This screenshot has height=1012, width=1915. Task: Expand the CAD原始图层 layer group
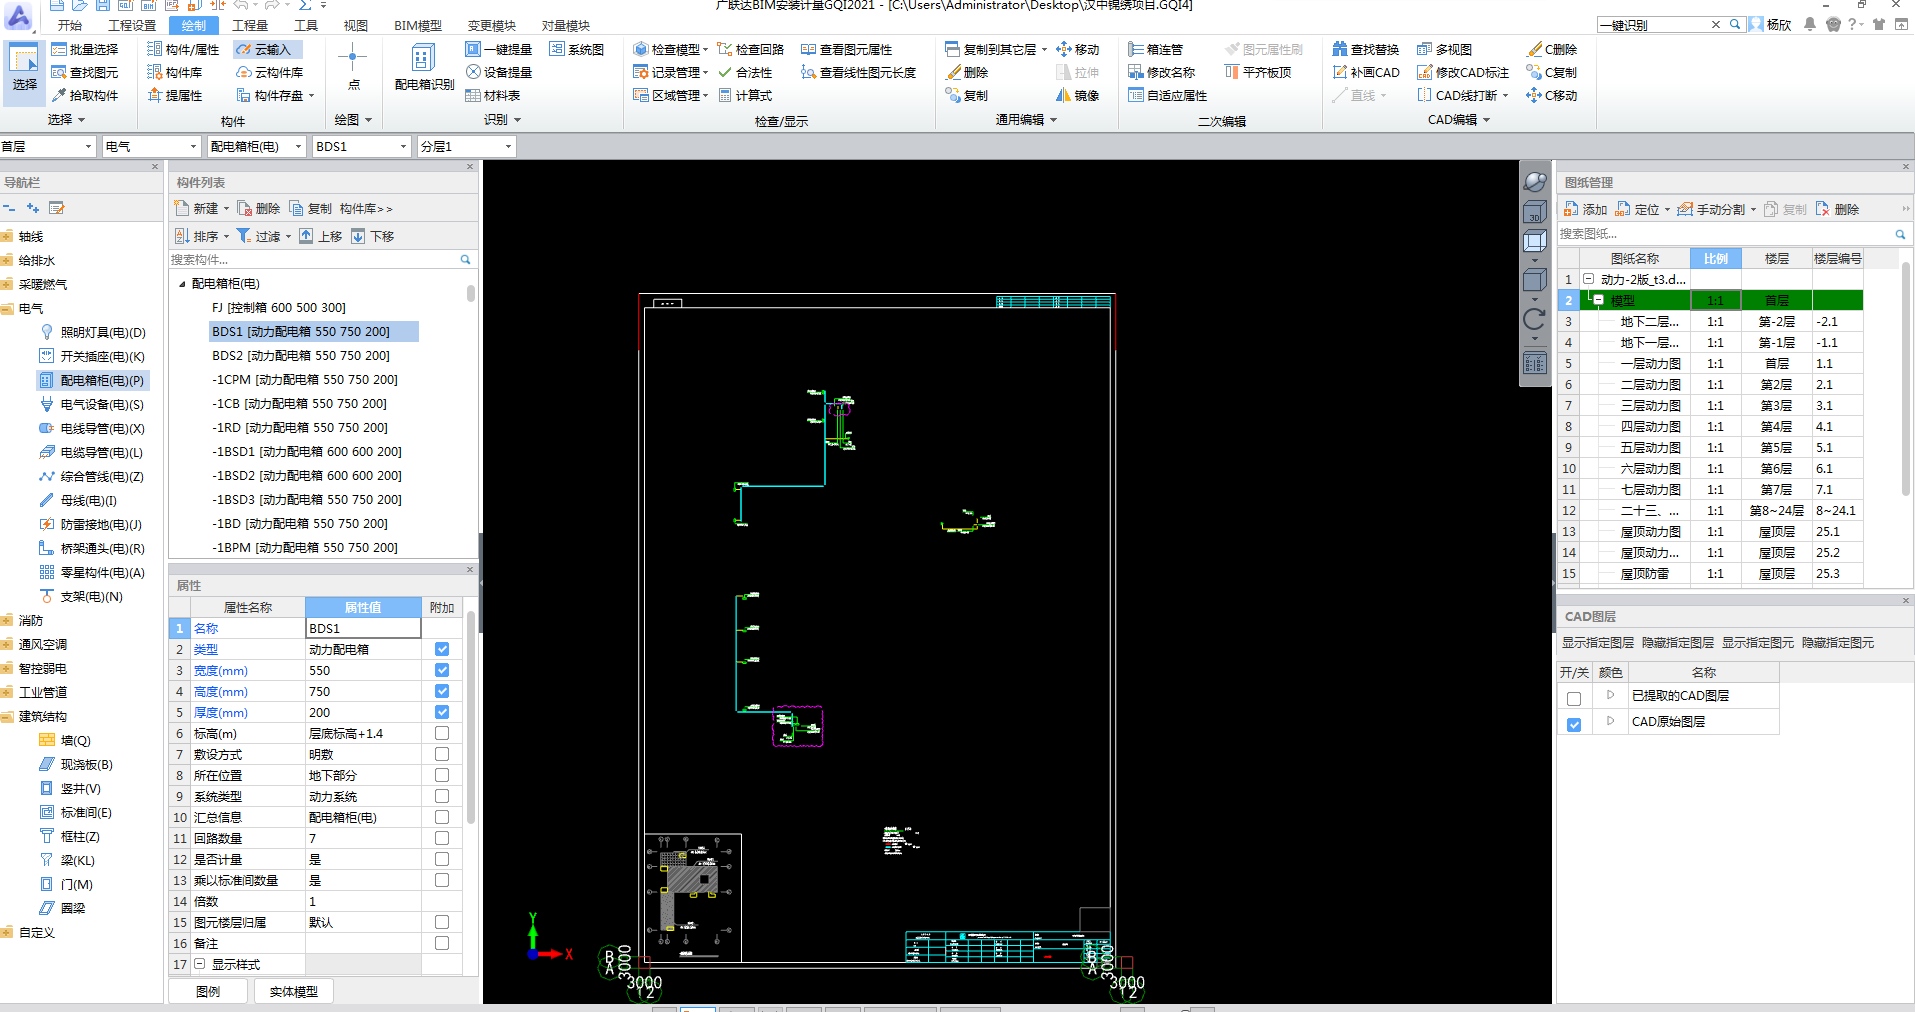click(1610, 720)
